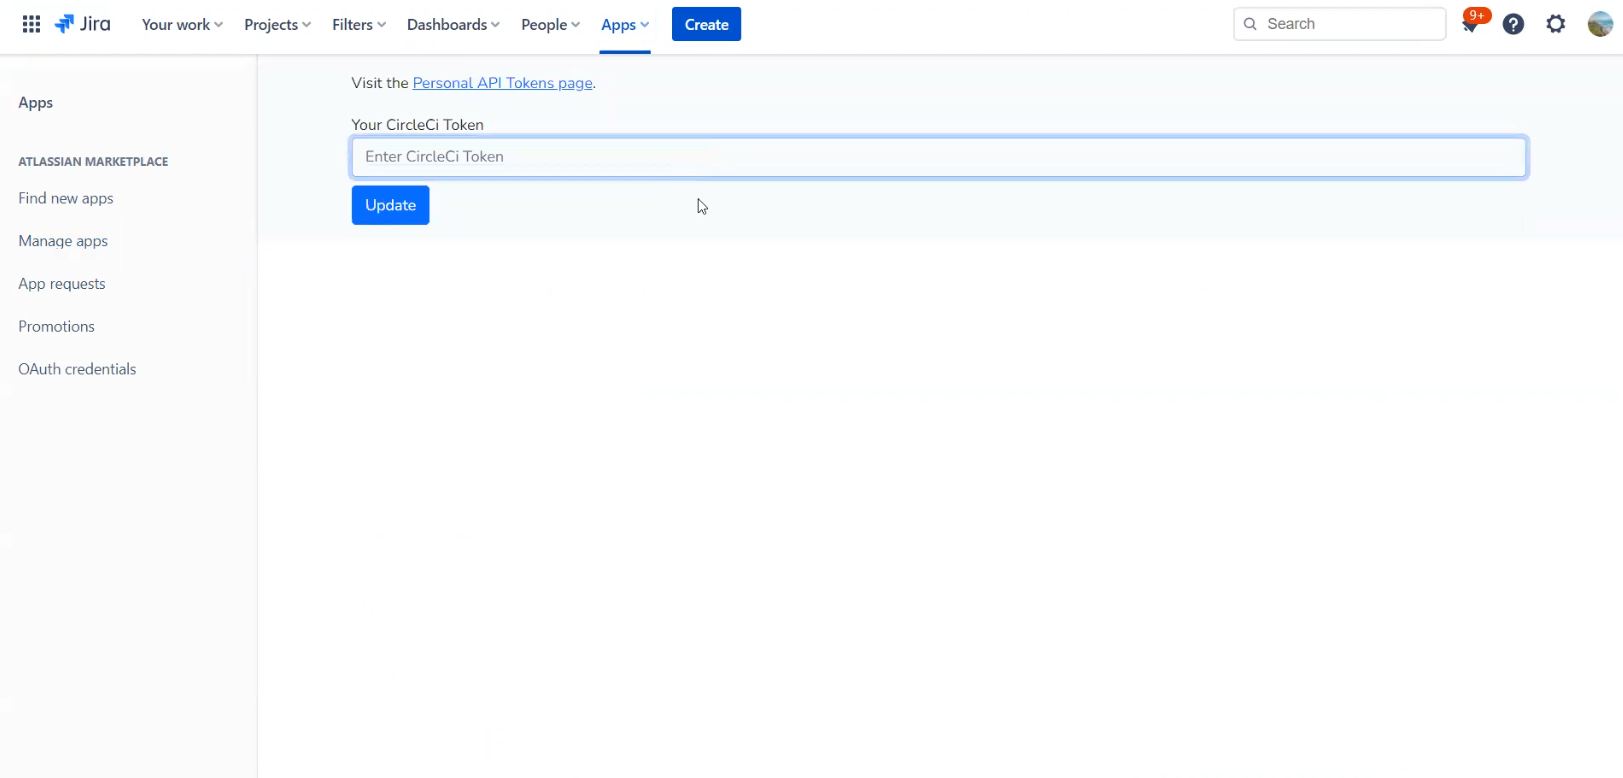
Task: Click the Your CircleCi Token label
Action: click(x=417, y=125)
